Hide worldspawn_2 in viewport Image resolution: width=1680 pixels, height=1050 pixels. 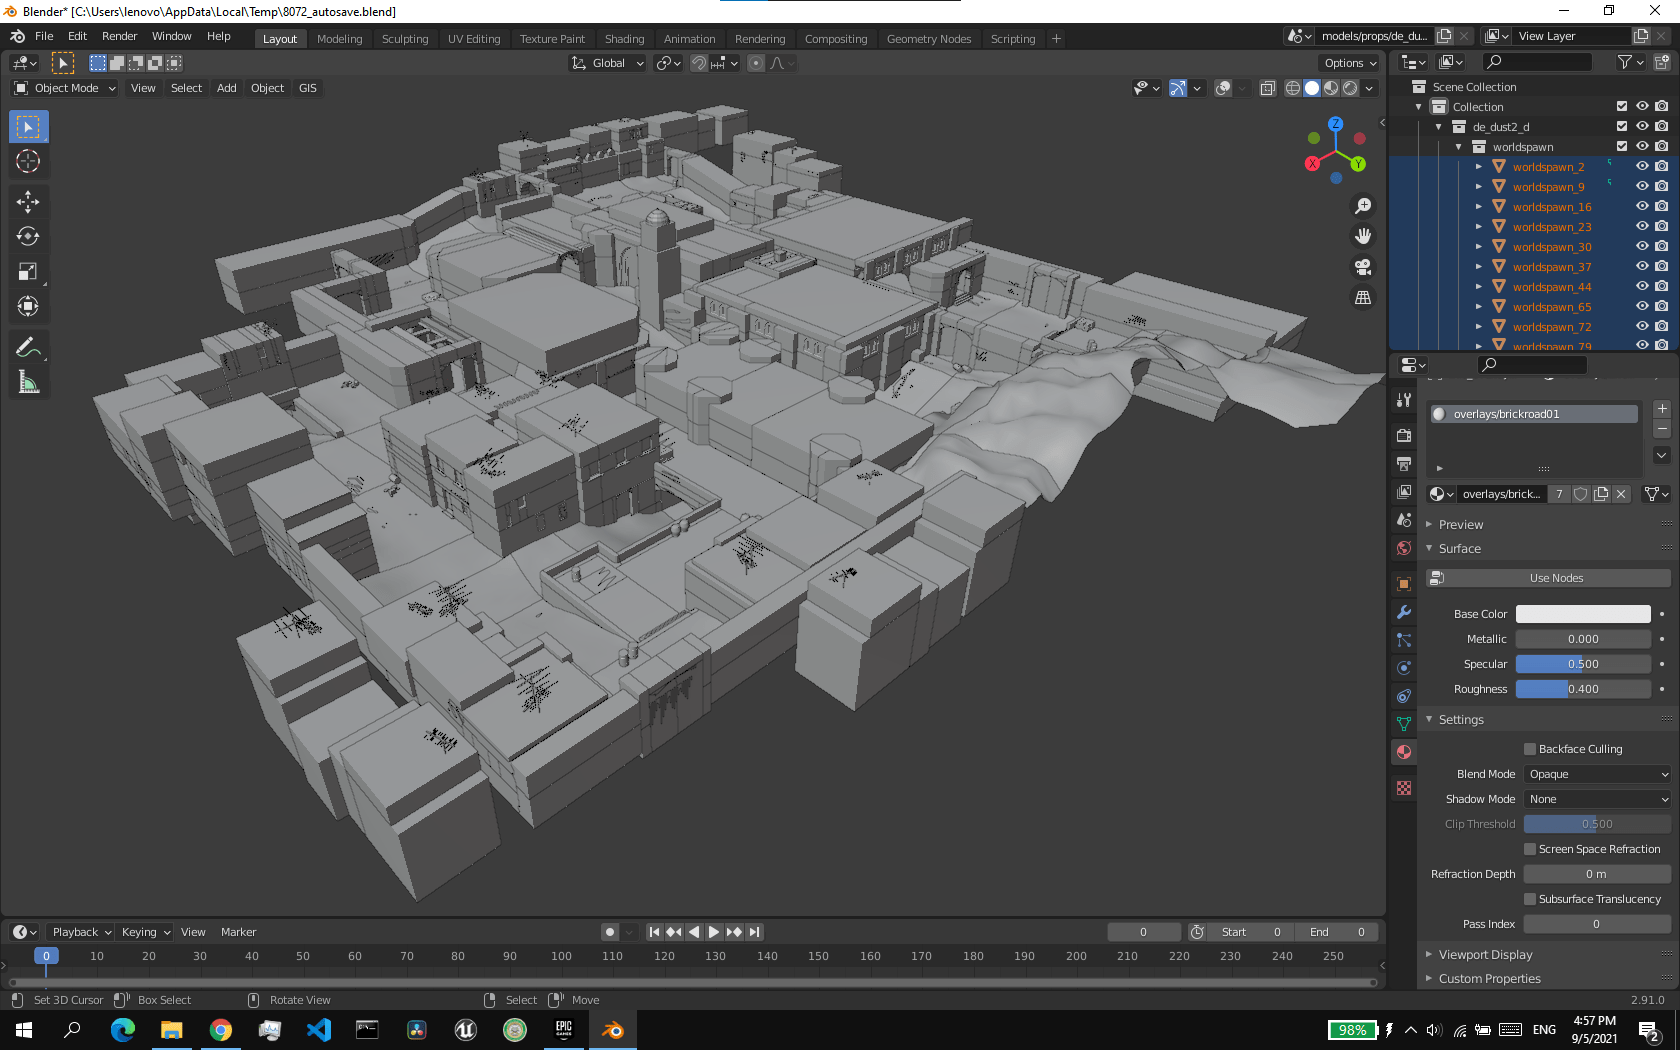1642,166
